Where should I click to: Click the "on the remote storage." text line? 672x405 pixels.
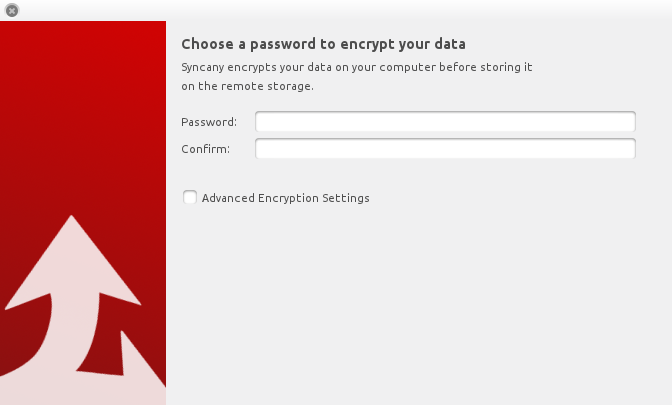click(247, 86)
